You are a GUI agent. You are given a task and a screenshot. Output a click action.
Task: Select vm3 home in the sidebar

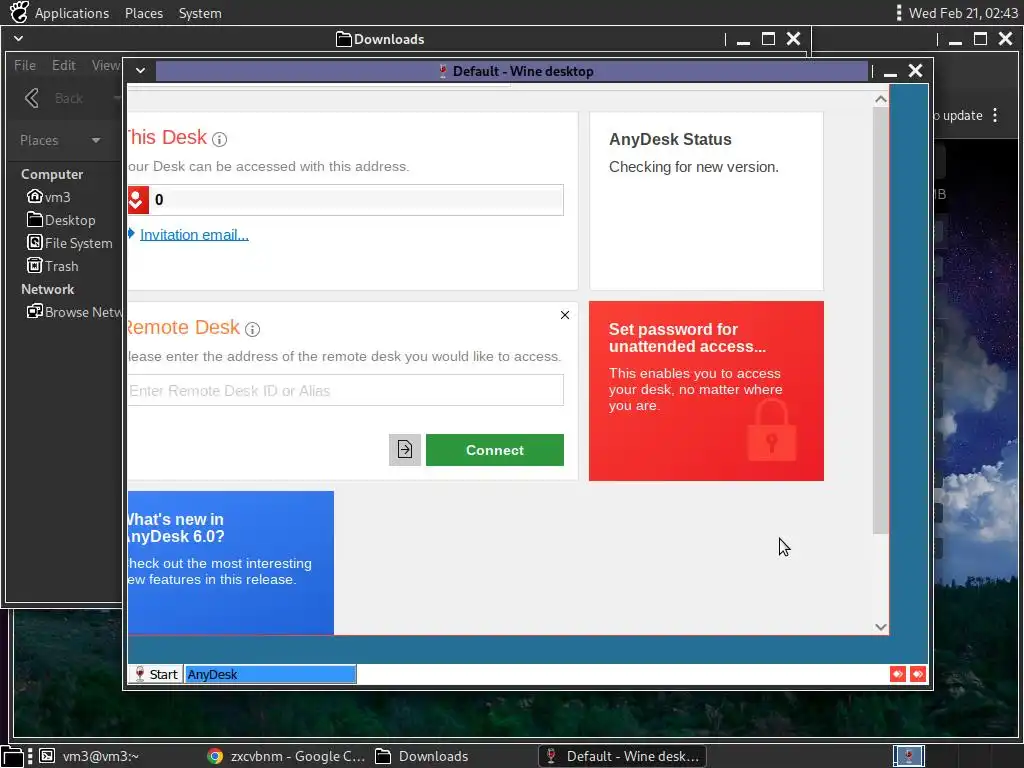coord(49,197)
